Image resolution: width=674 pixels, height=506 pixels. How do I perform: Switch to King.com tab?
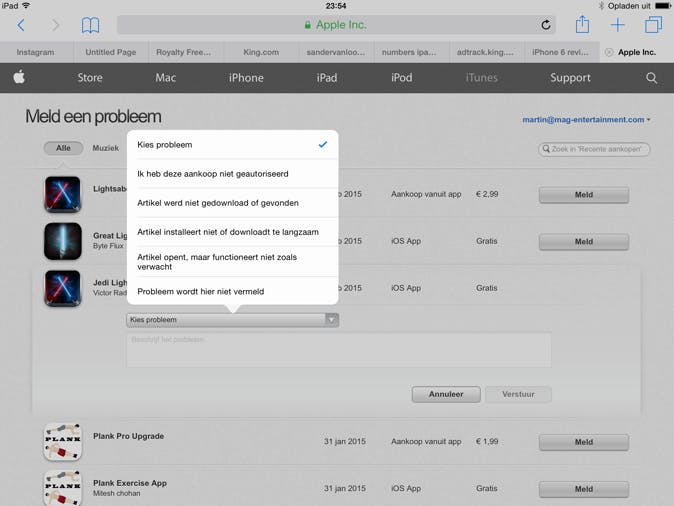click(261, 52)
